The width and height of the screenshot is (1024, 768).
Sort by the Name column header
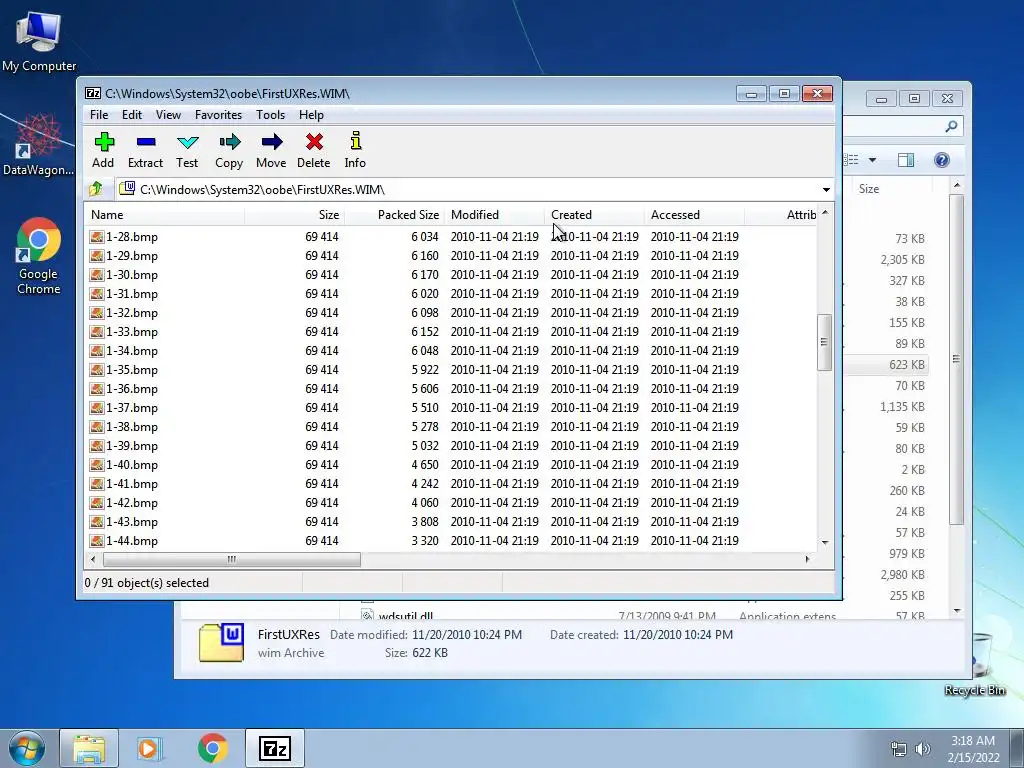pos(165,215)
